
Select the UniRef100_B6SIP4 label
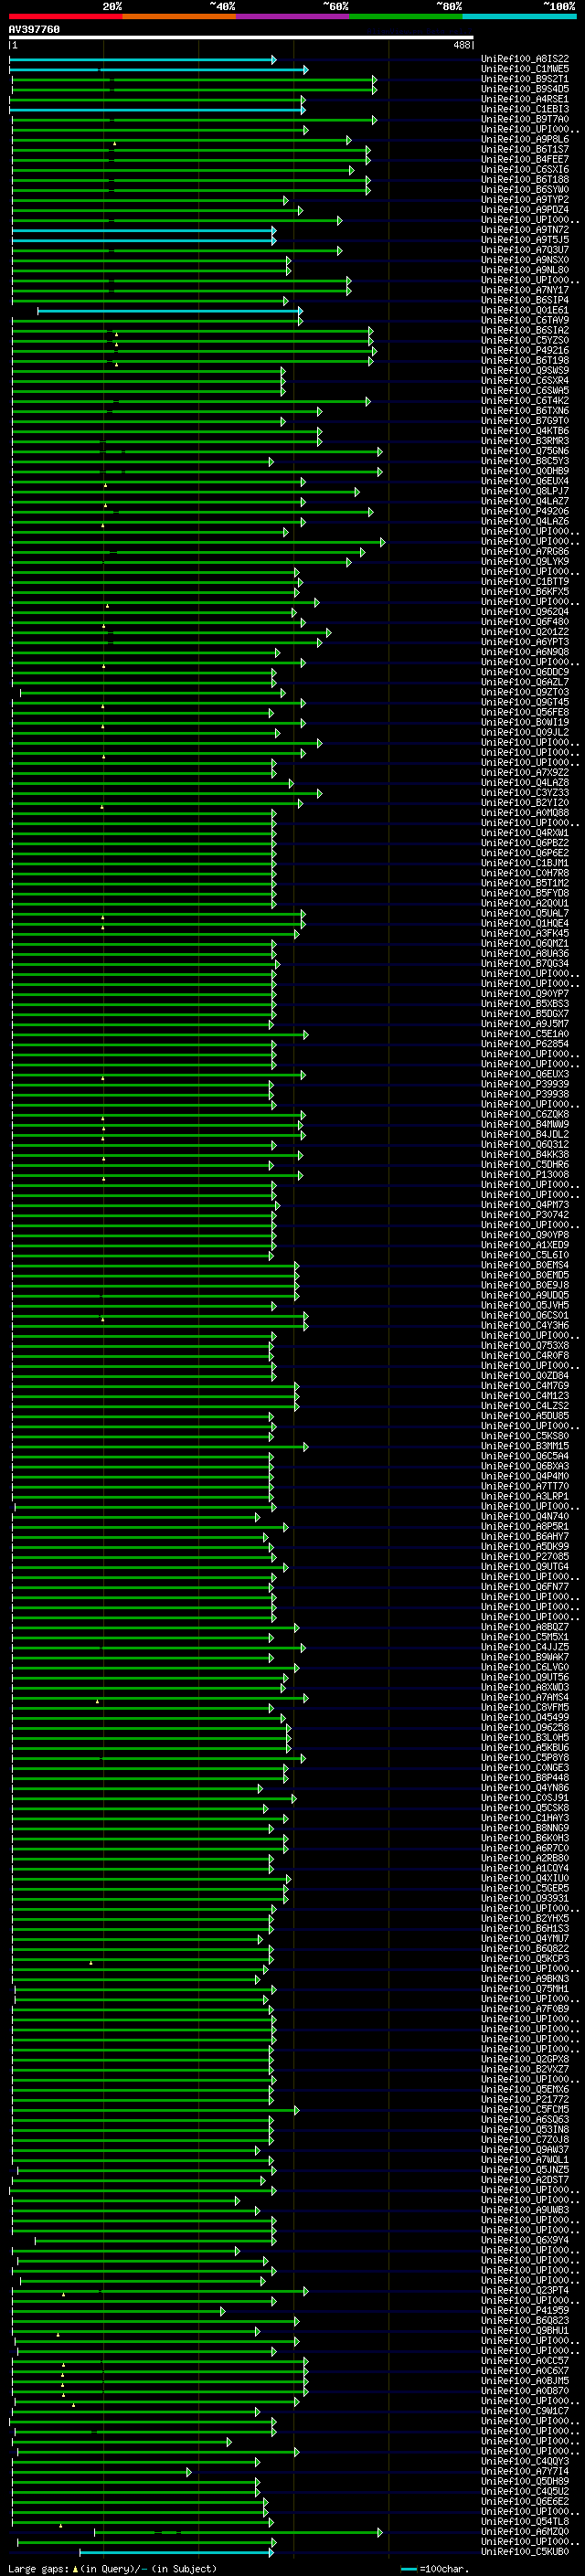click(525, 300)
